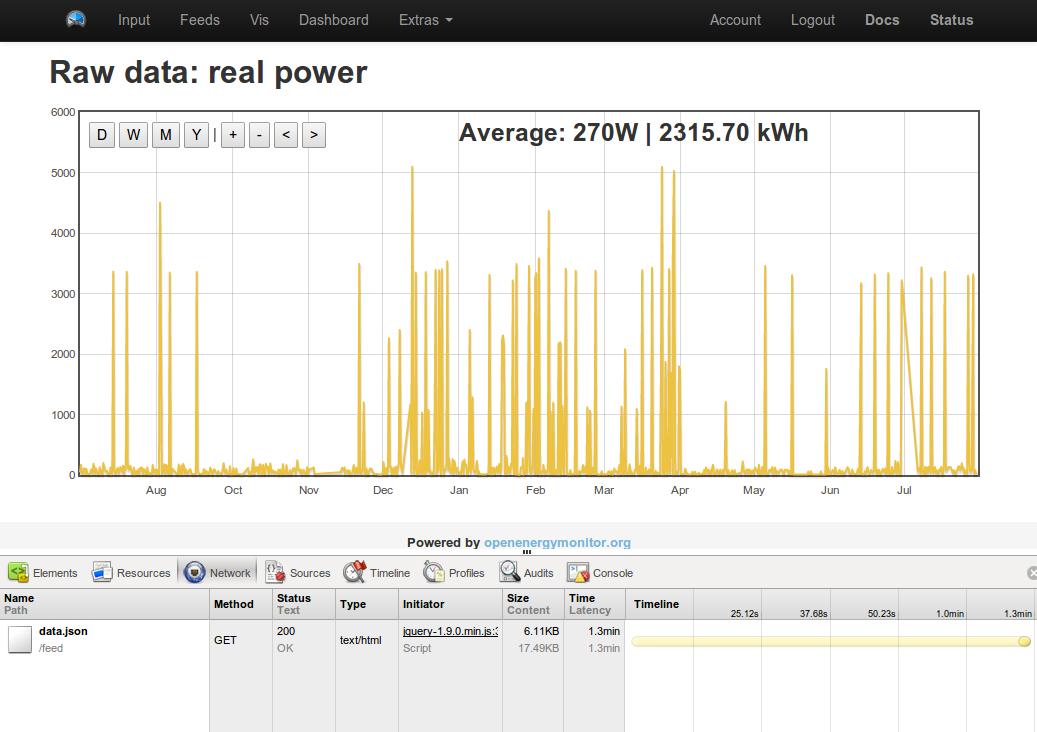Open the Sources panel icon
This screenshot has width=1037, height=732.
(274, 573)
